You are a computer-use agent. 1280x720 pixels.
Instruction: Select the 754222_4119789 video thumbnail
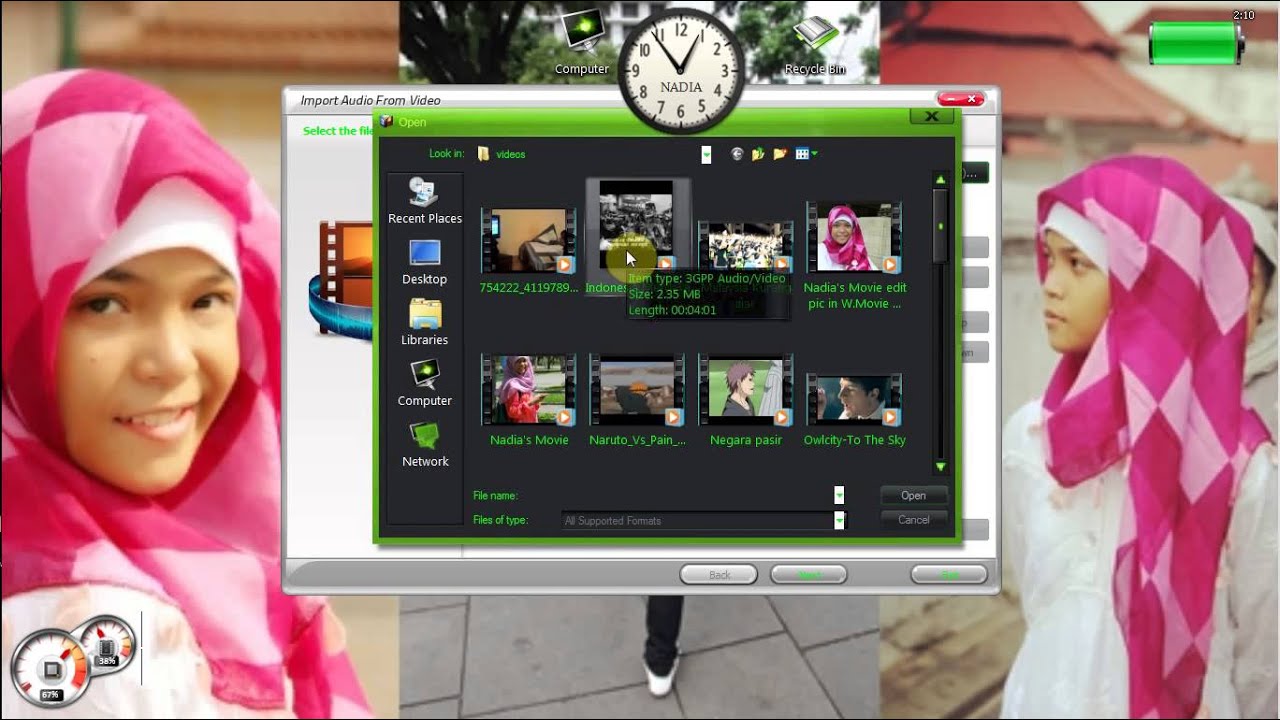pos(528,240)
